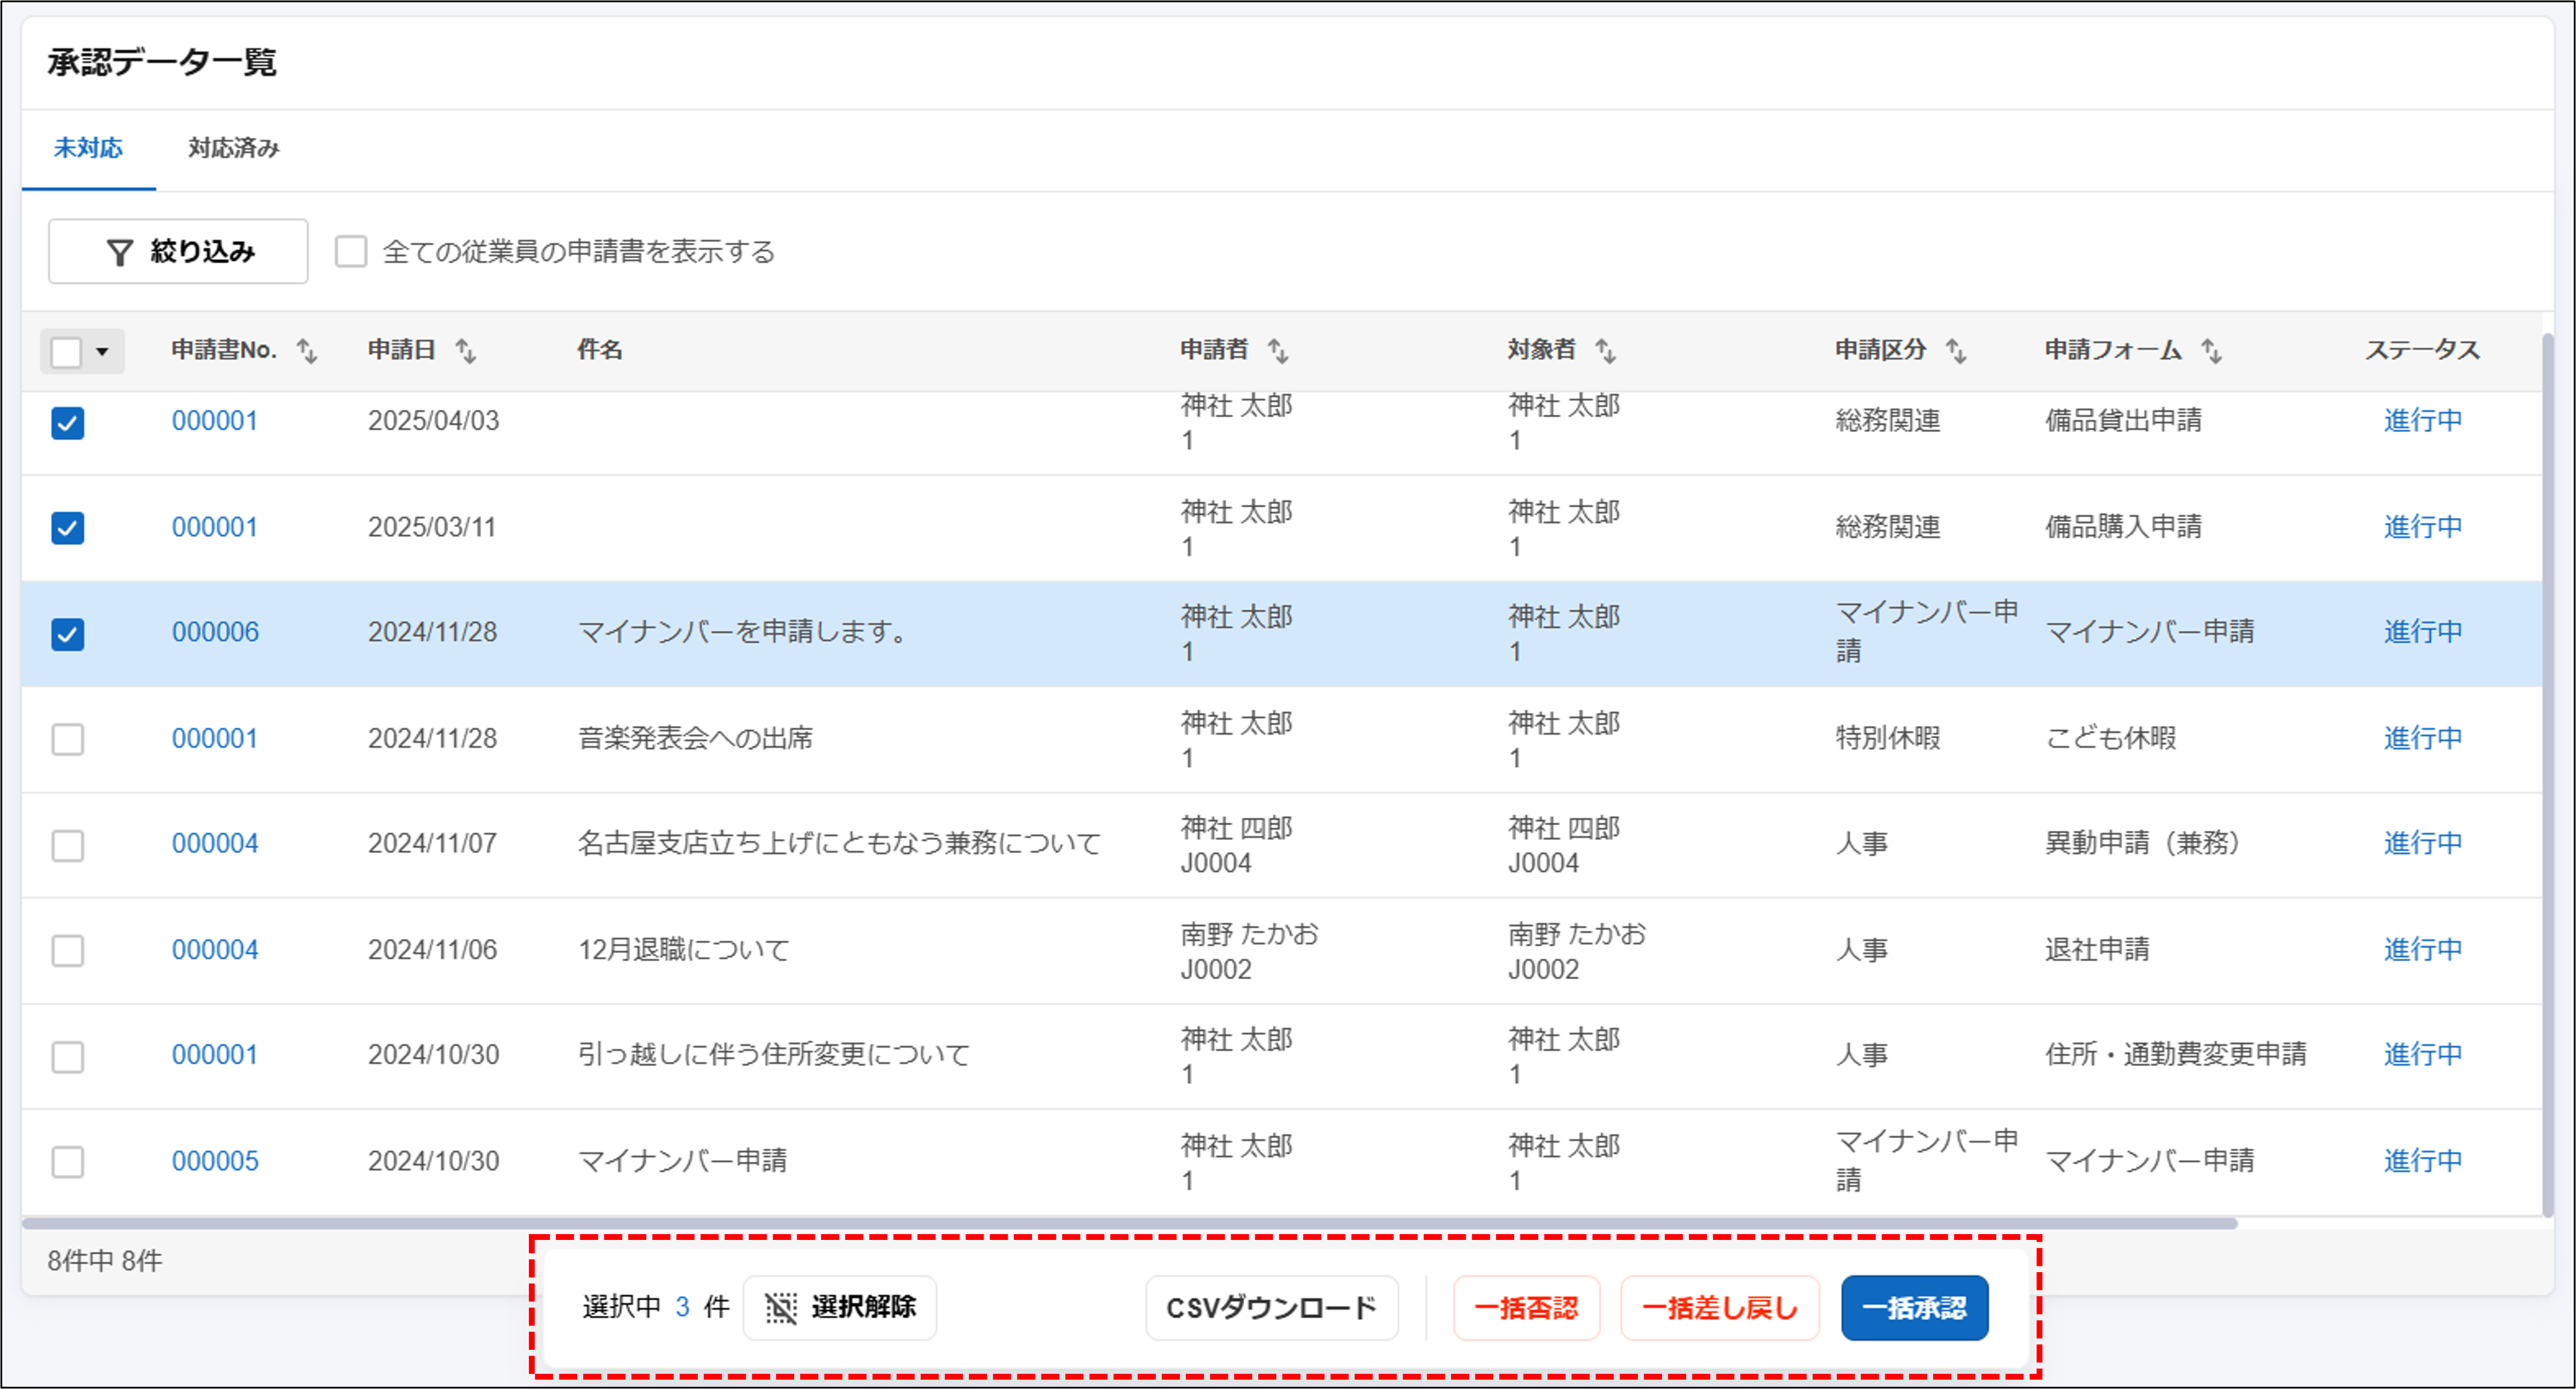
Task: Click the deselect icon on 選択解除
Action: pos(781,1307)
